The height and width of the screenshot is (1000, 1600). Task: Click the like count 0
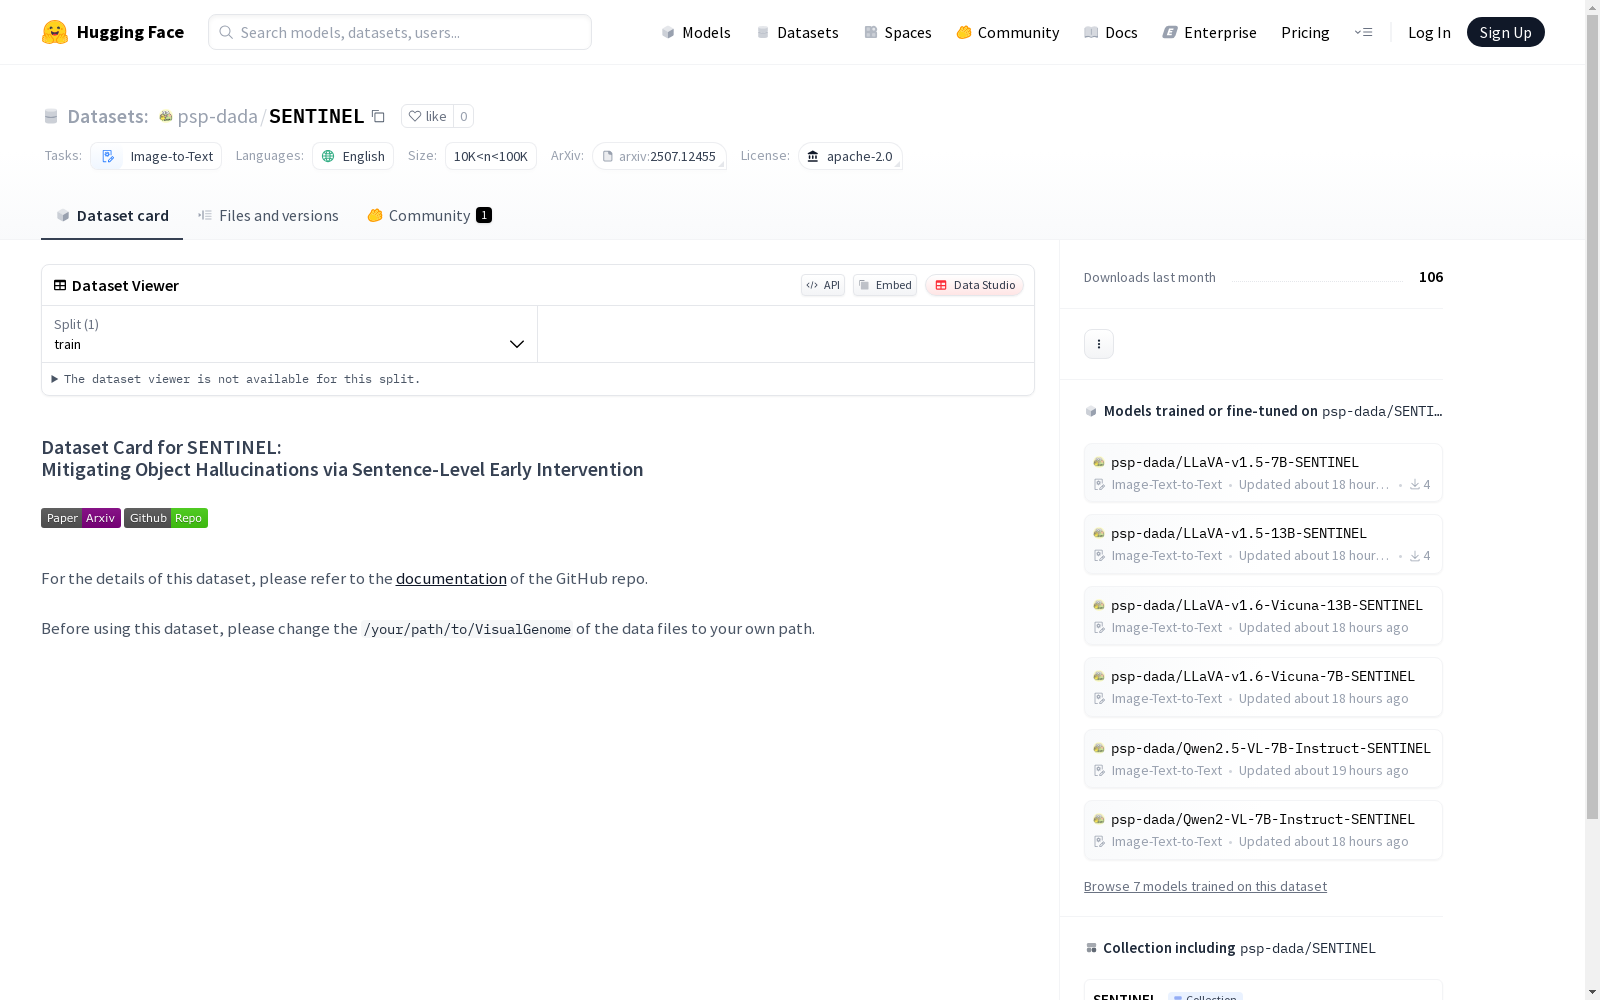[x=463, y=116]
